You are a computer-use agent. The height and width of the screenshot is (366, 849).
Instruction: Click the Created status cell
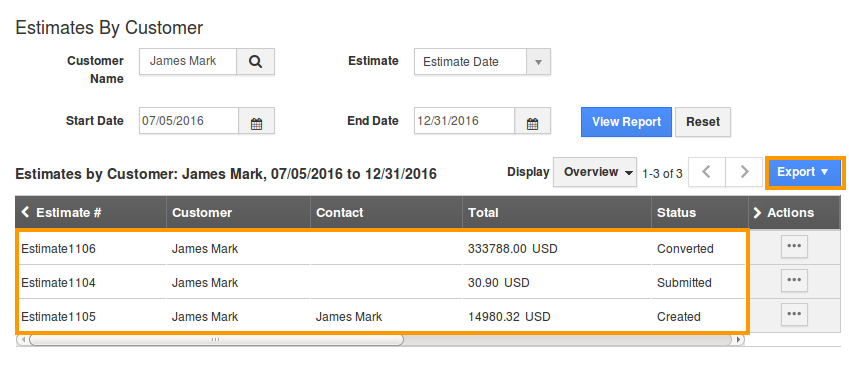[x=678, y=317]
